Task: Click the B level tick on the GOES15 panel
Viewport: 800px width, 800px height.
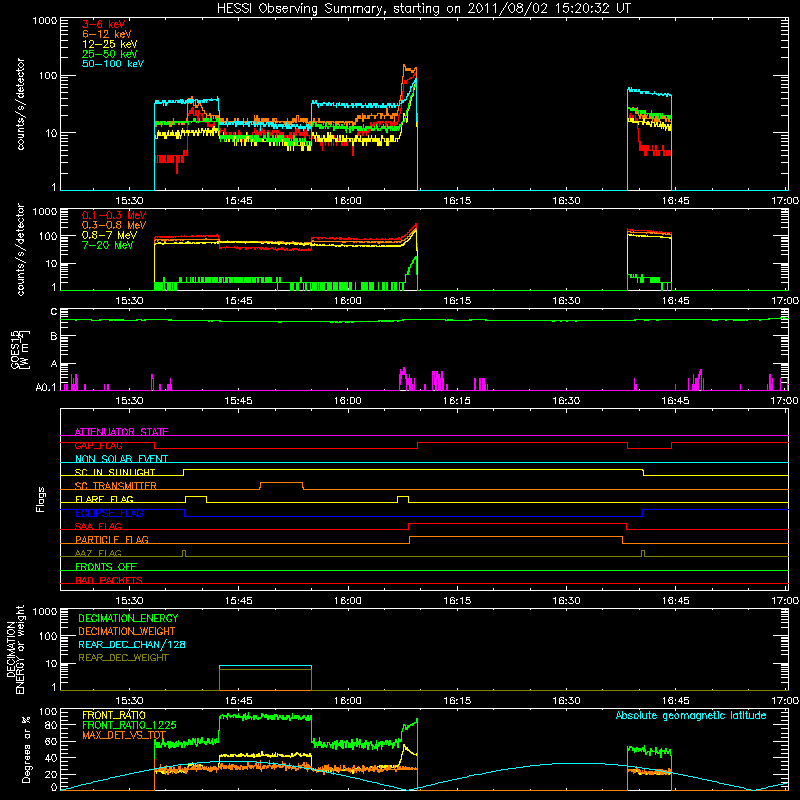Action: [54, 337]
